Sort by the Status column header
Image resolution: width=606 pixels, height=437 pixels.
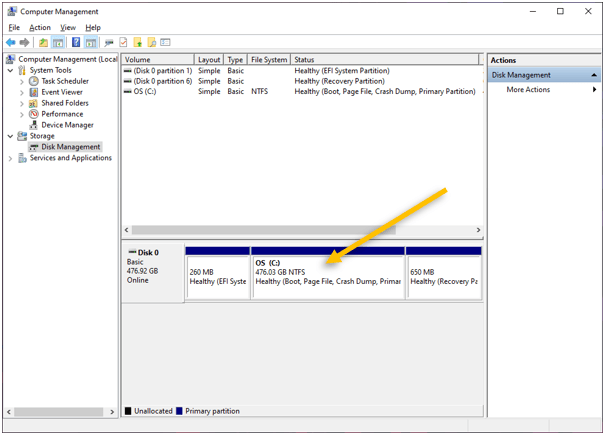point(385,60)
